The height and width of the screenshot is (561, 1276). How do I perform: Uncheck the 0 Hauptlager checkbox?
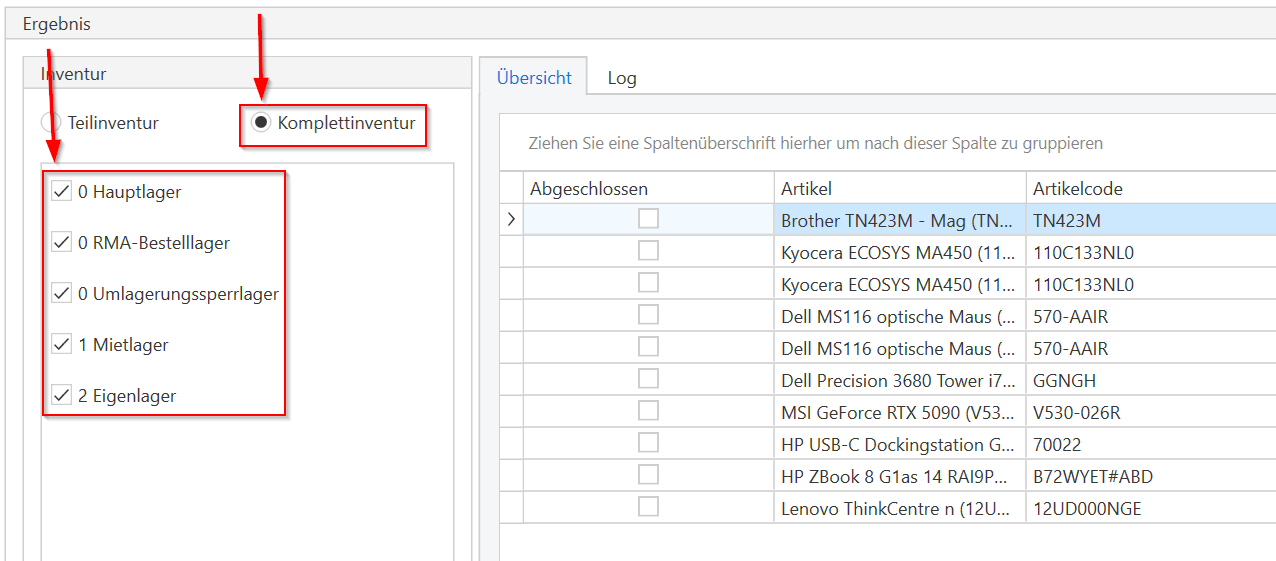tap(62, 192)
